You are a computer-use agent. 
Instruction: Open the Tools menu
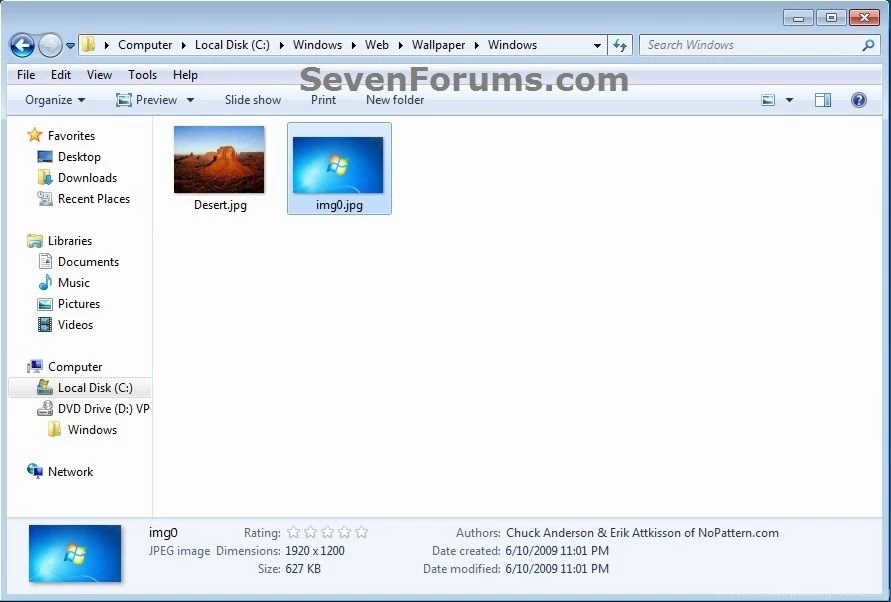pyautogui.click(x=142, y=75)
